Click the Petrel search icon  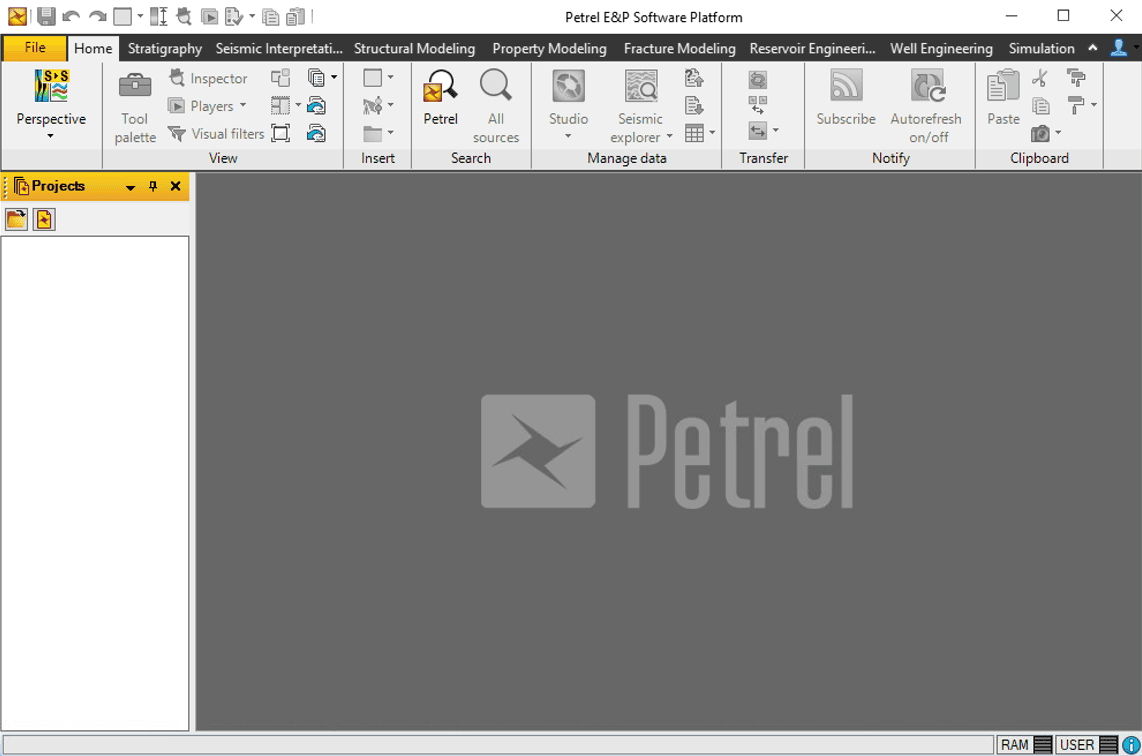coord(440,98)
